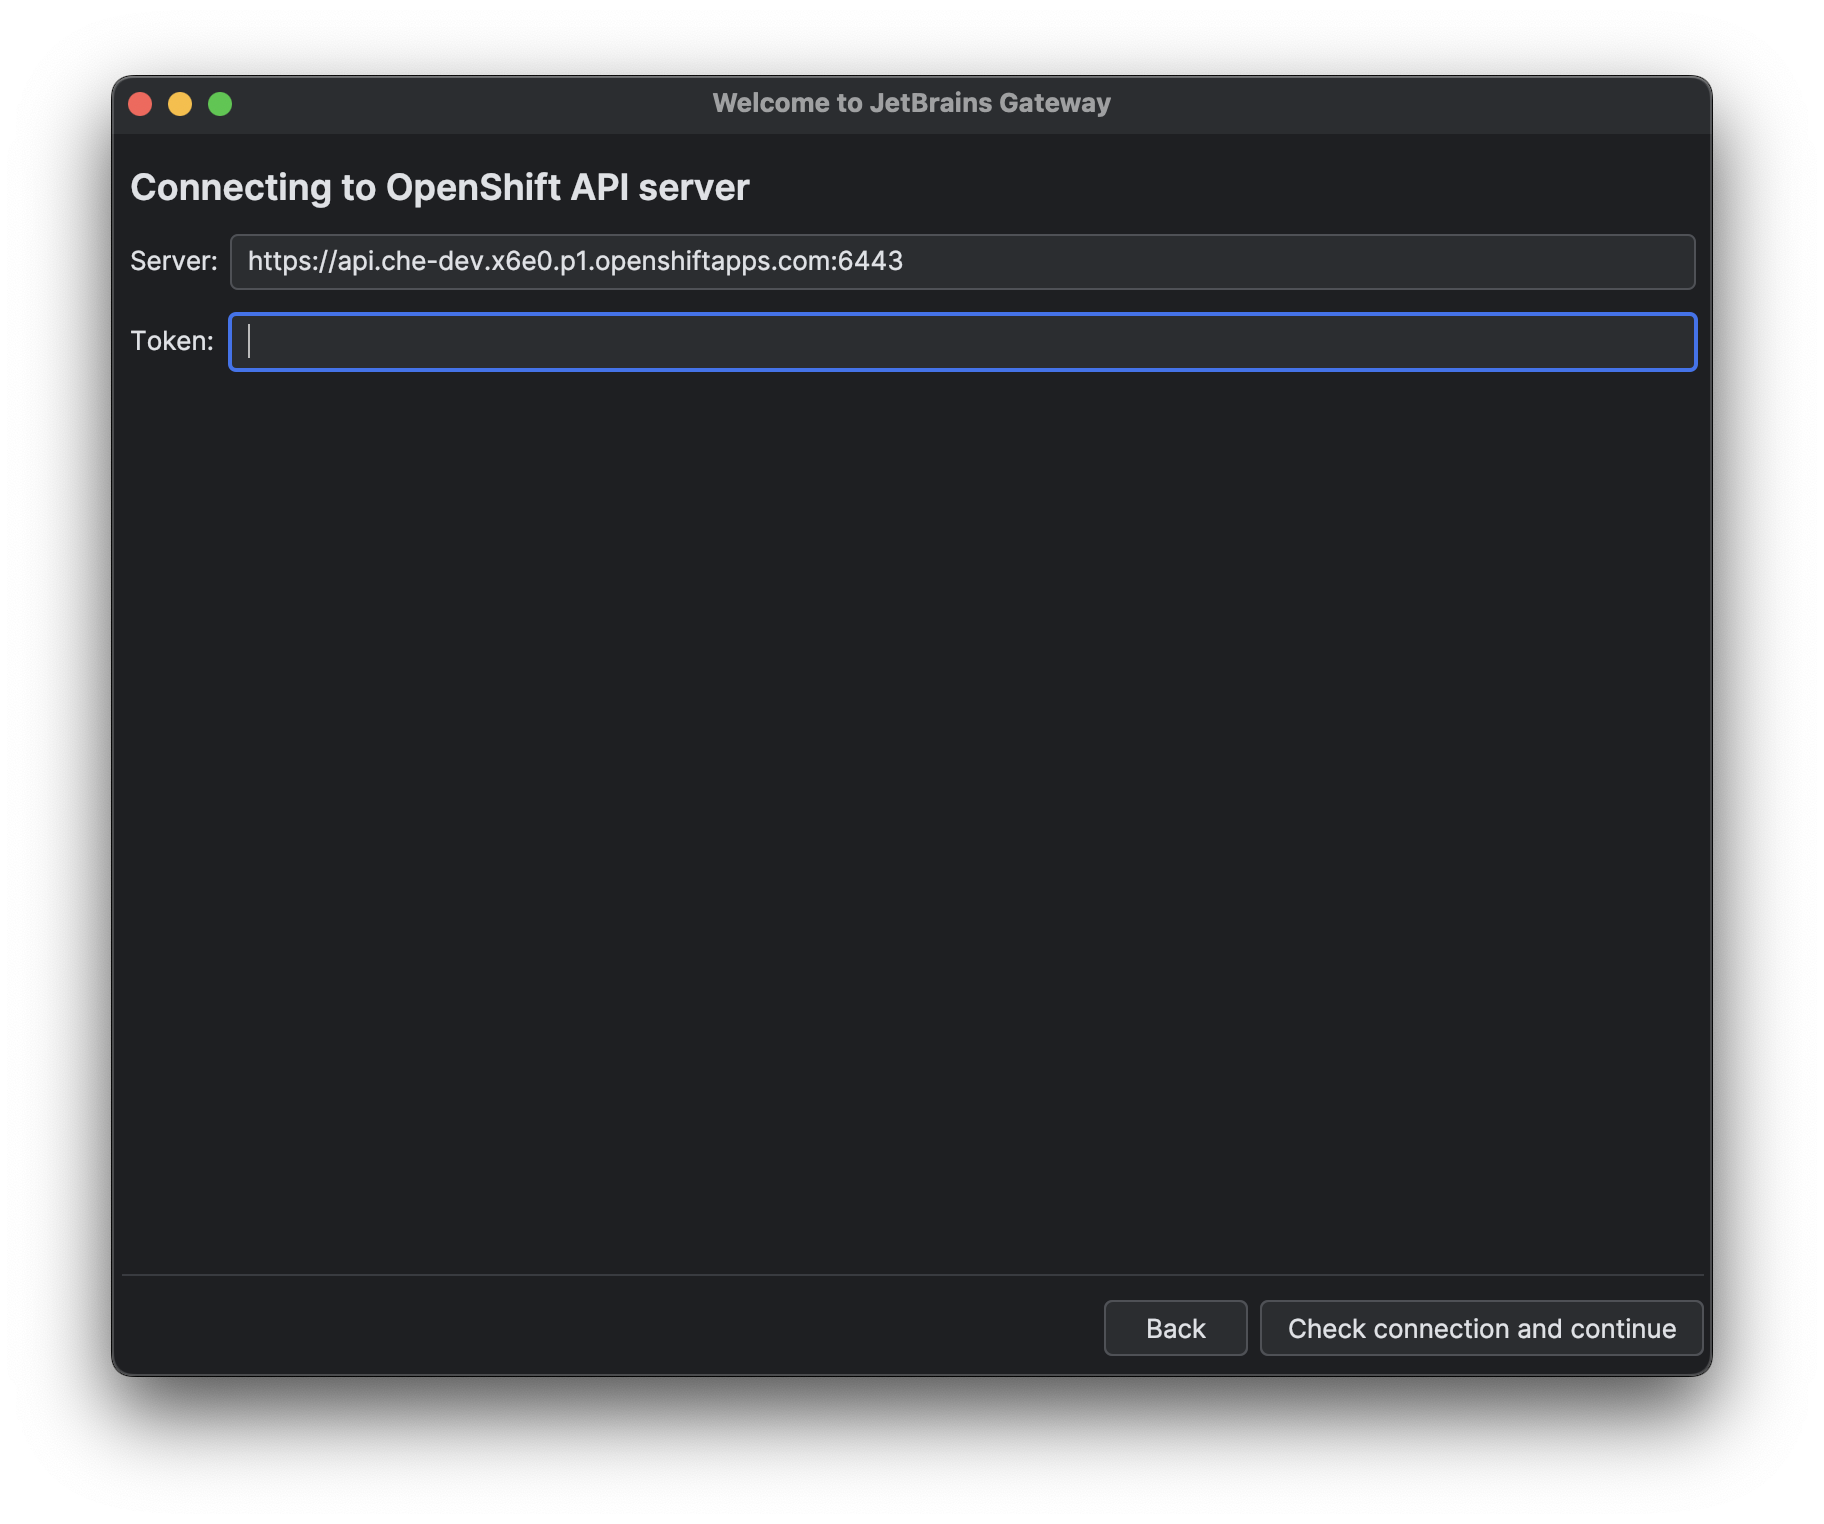
Task: Click the Welcome to JetBrains Gateway title bar
Action: pyautogui.click(x=910, y=102)
